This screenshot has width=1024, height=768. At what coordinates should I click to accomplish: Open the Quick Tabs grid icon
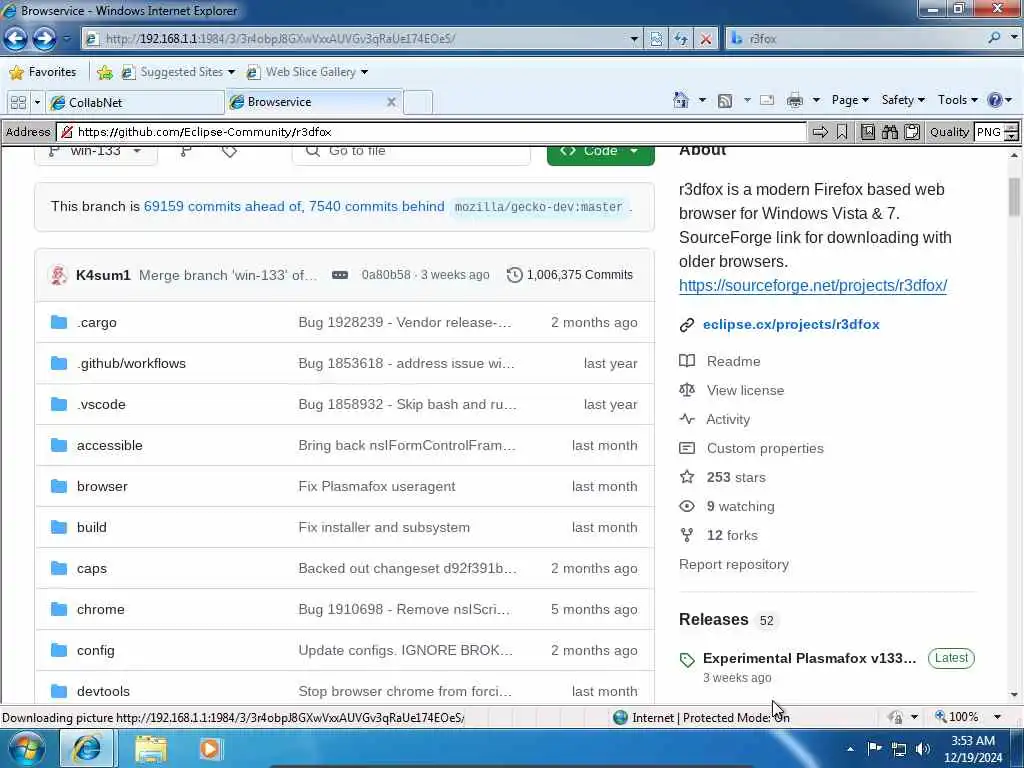click(18, 103)
